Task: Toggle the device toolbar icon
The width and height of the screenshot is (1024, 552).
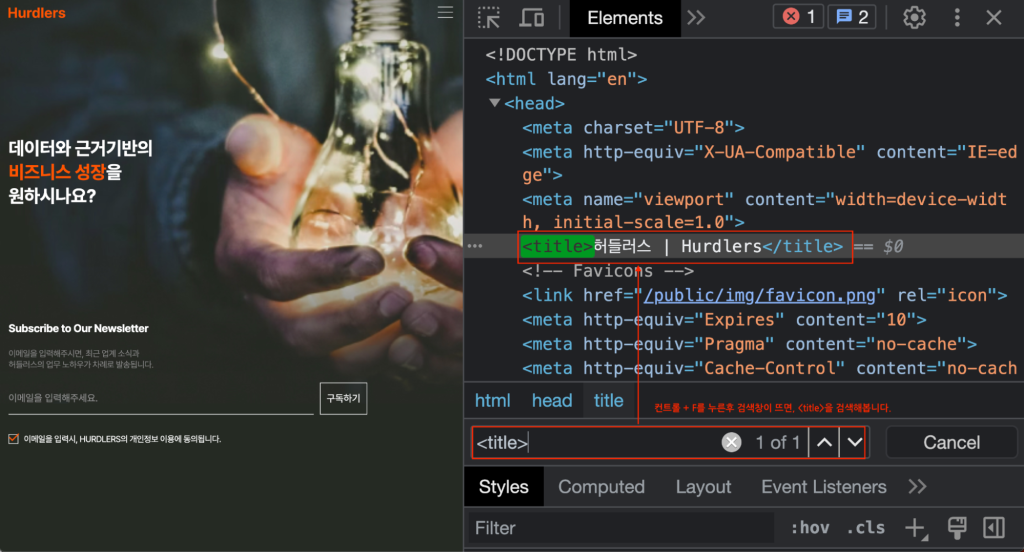Action: [x=532, y=18]
